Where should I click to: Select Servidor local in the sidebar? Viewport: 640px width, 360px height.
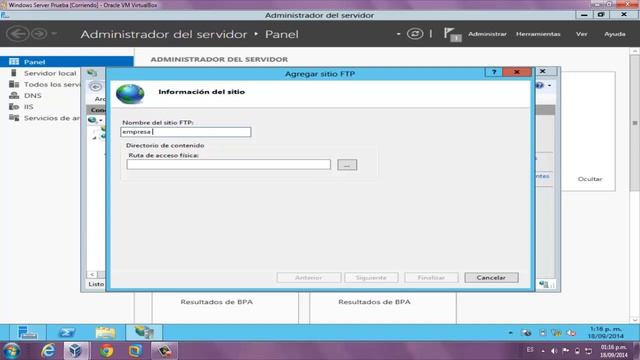(50, 73)
